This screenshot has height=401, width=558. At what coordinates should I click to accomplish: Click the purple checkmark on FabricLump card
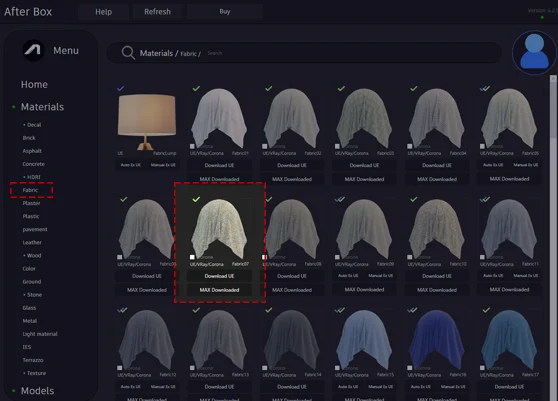tap(121, 88)
